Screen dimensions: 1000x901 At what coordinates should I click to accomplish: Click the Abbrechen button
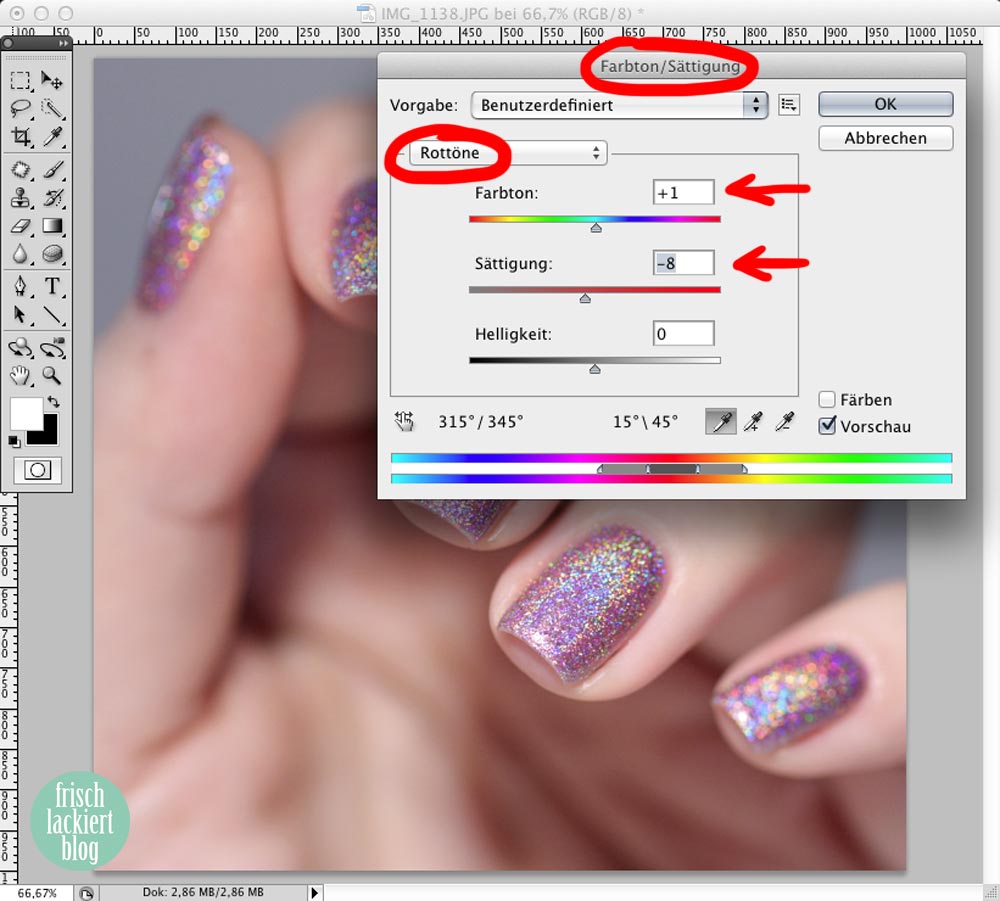click(x=885, y=138)
